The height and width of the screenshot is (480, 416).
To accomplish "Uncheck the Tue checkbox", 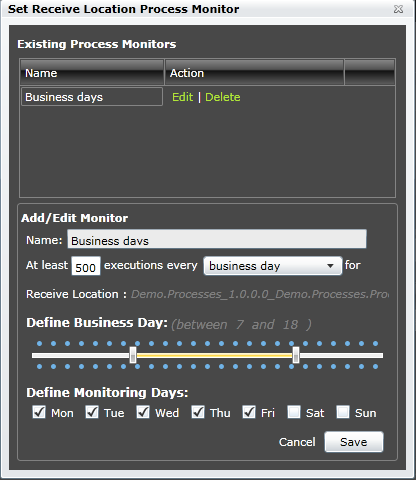I will click(x=92, y=412).
